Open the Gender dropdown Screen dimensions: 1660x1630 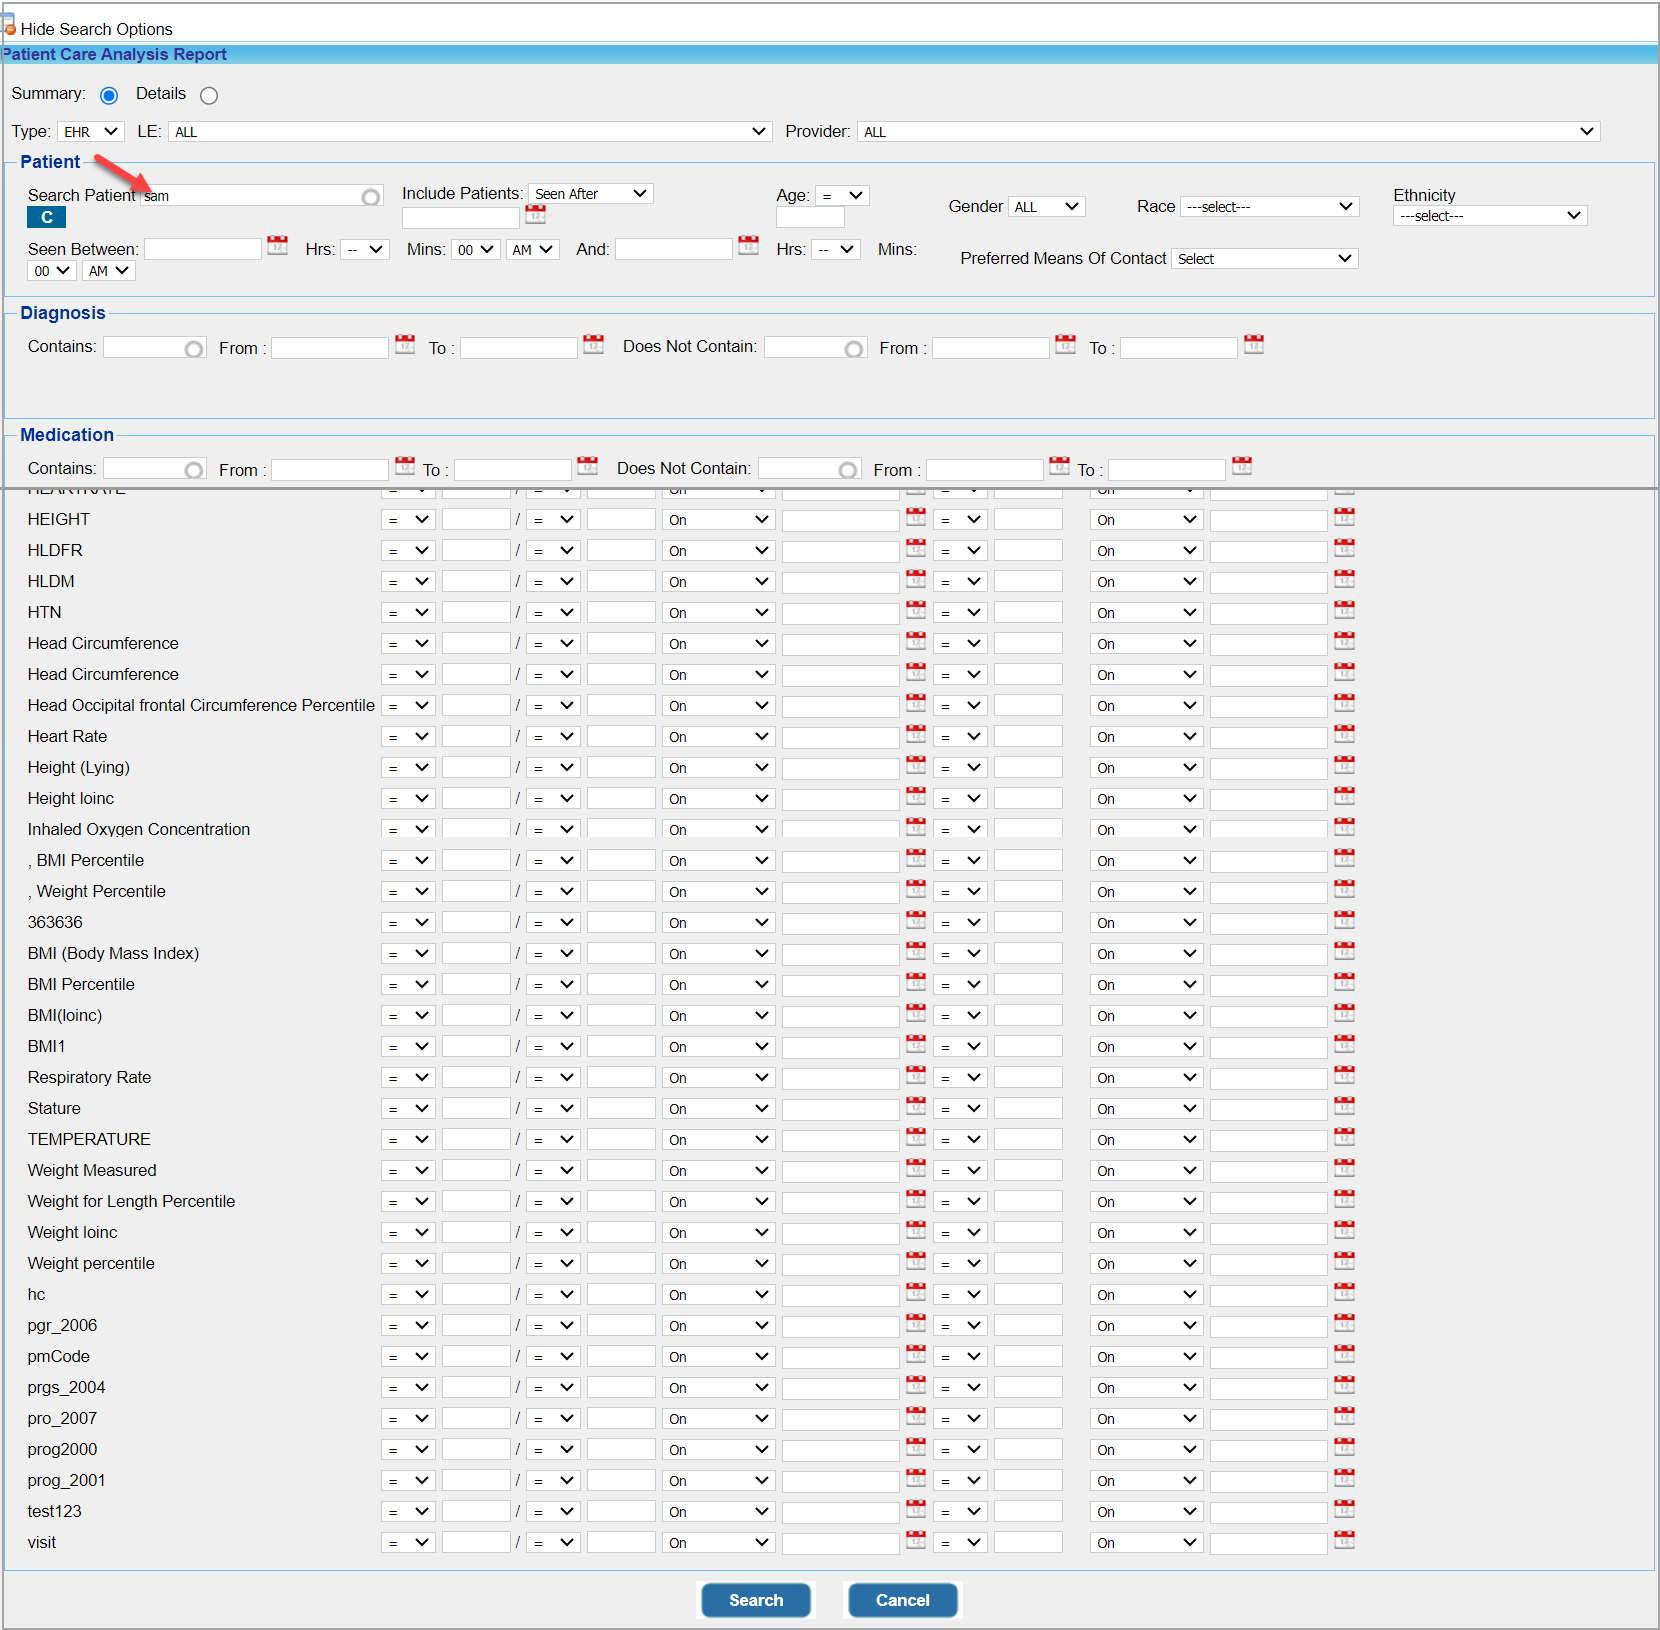click(1046, 207)
